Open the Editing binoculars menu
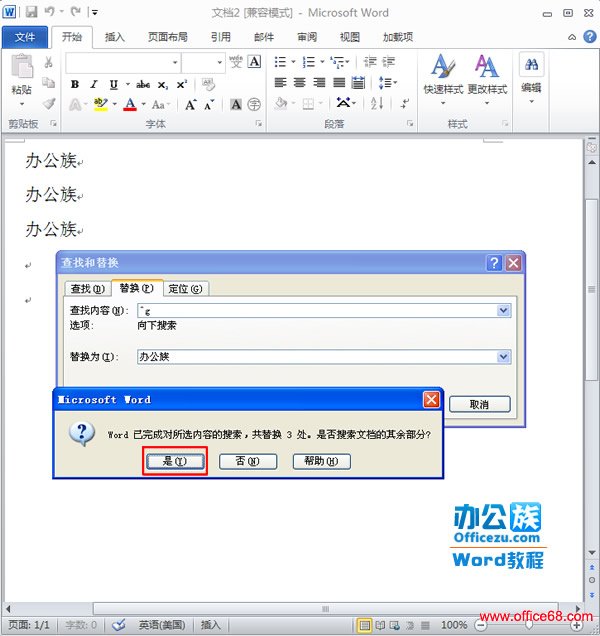This screenshot has width=600, height=636. coord(531,78)
